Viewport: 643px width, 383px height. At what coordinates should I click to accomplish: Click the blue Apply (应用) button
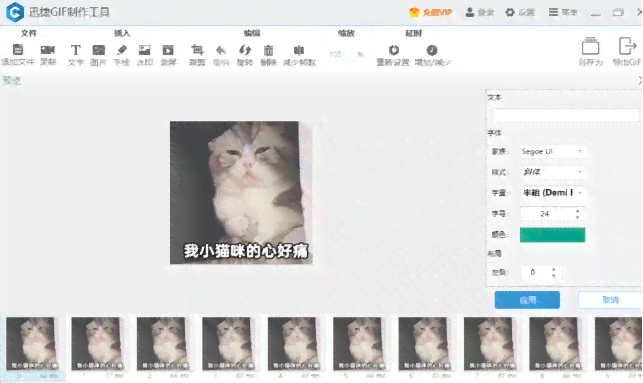(x=527, y=300)
